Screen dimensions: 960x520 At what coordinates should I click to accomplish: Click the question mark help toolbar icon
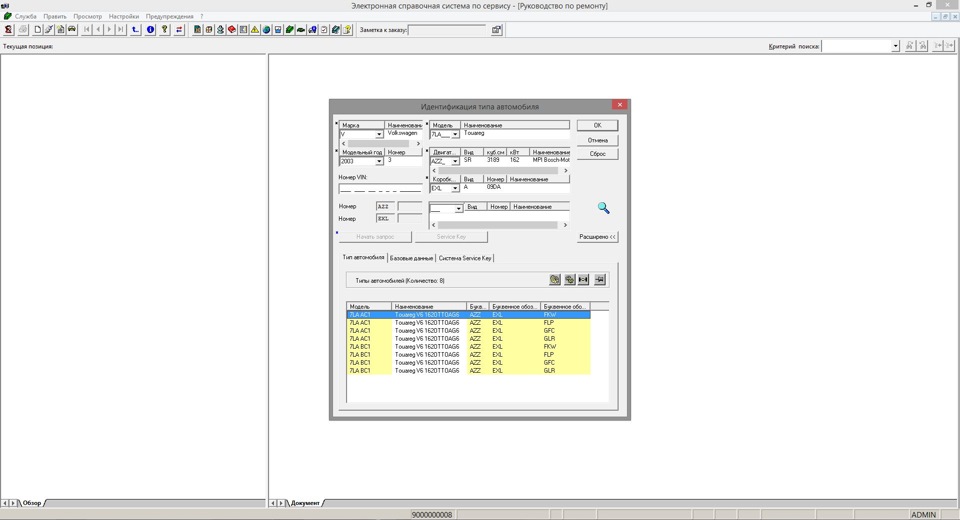click(x=165, y=29)
